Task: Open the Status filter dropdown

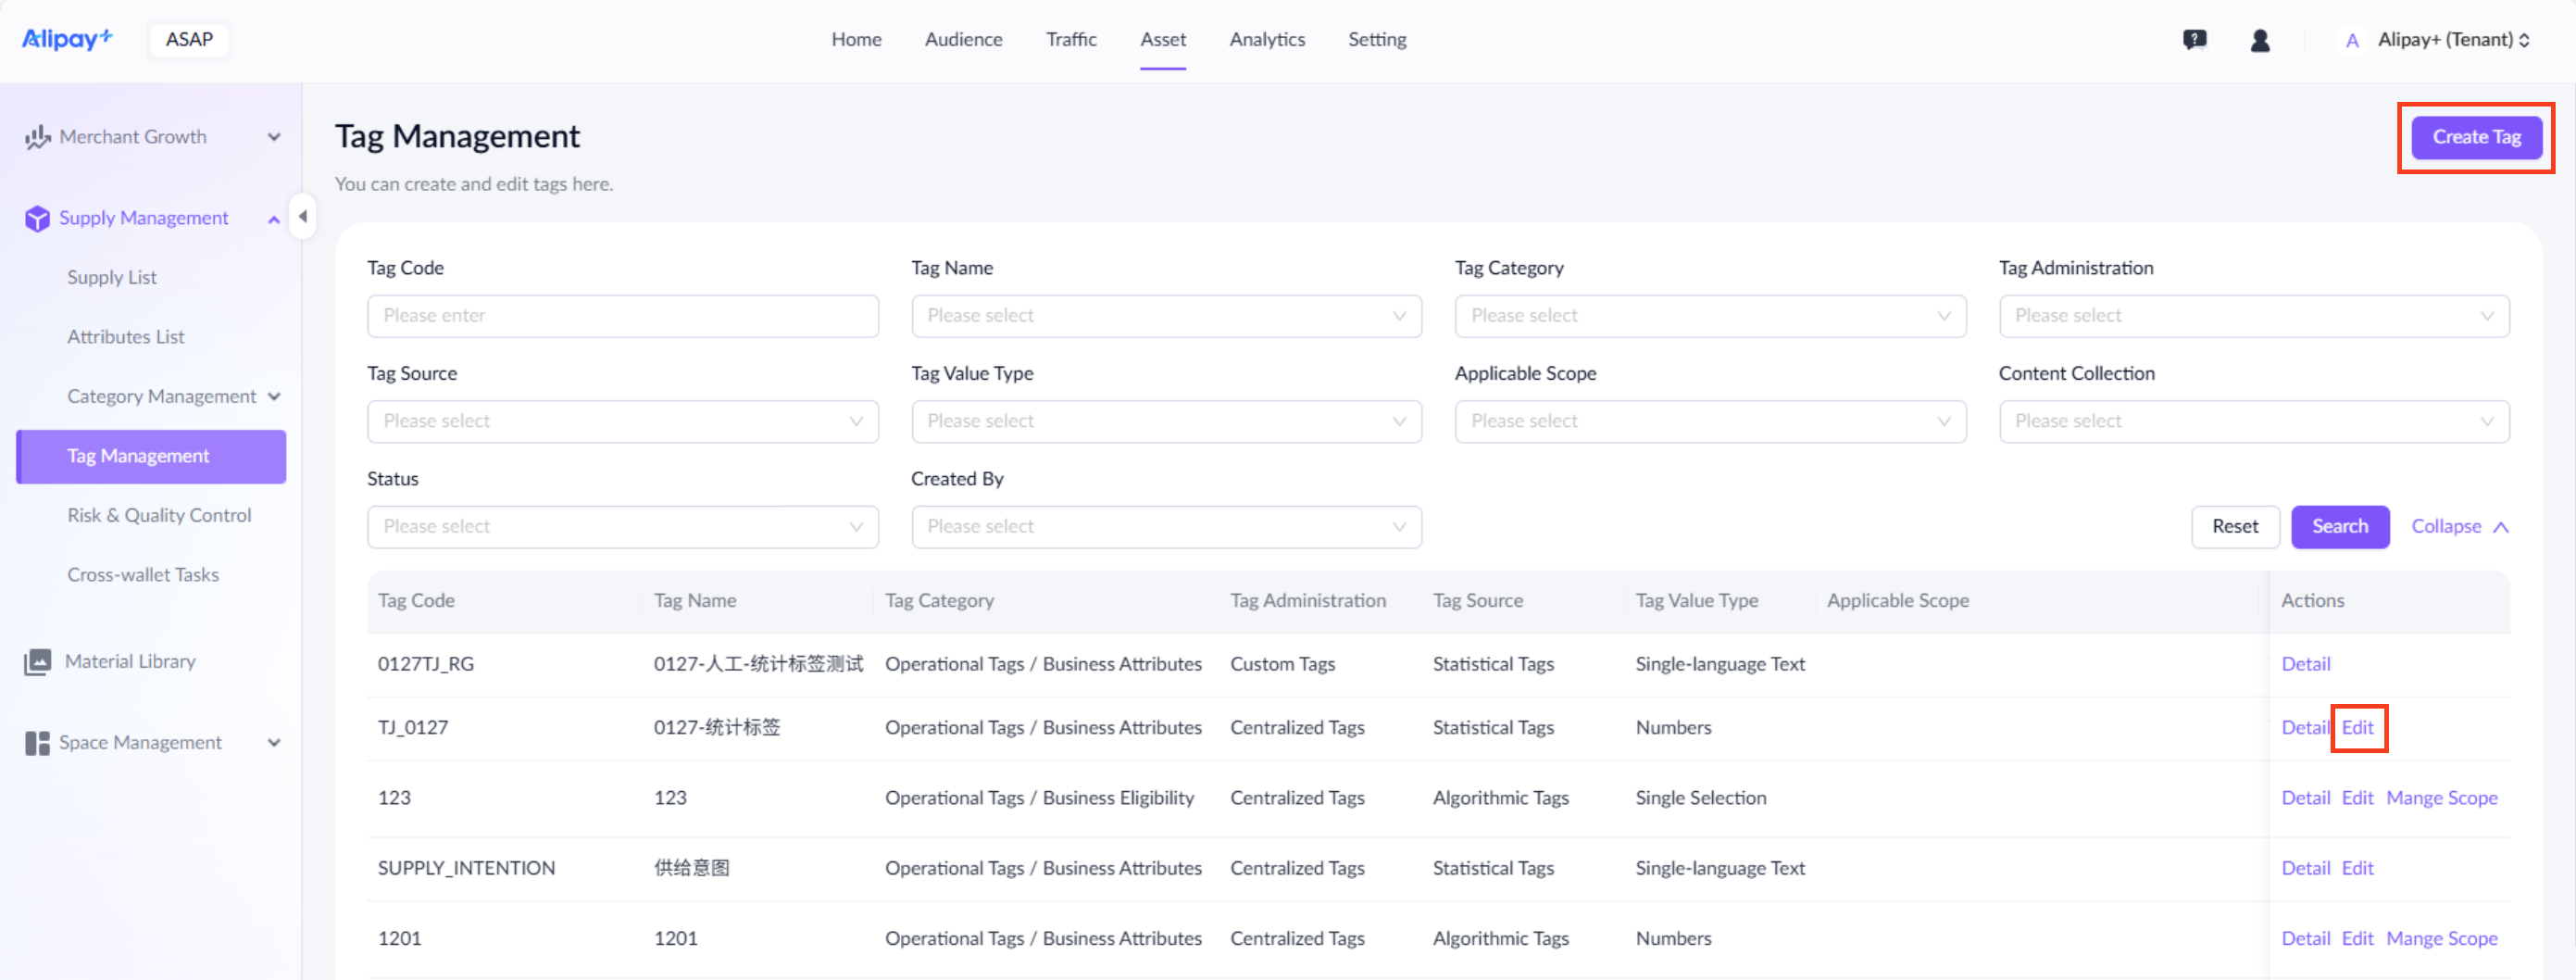Action: coord(622,526)
